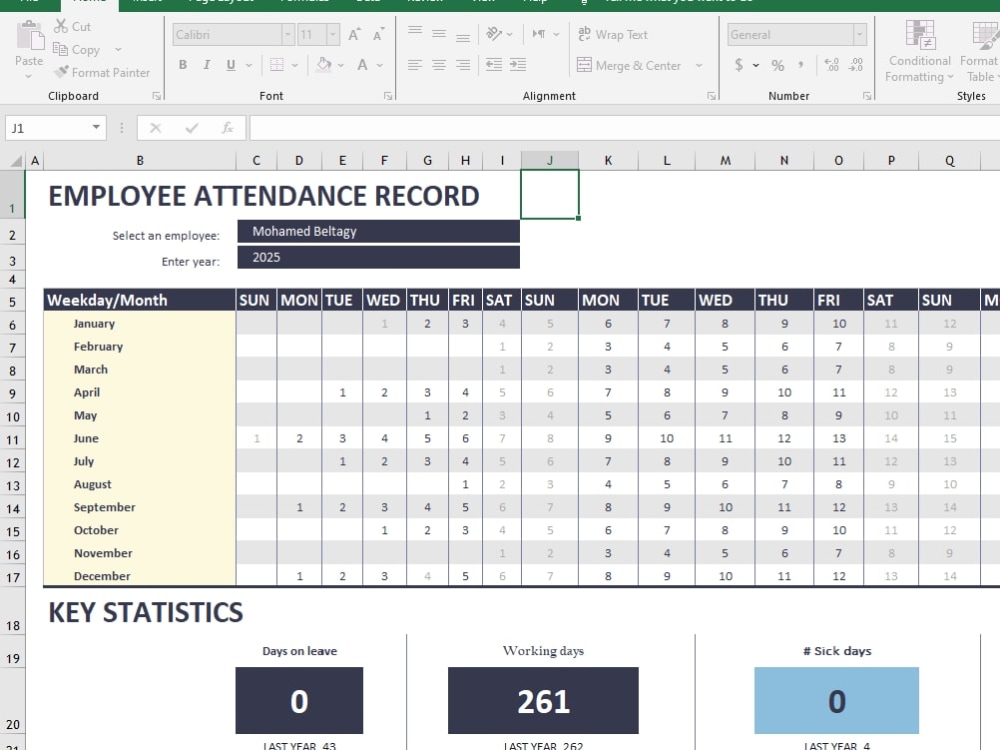The width and height of the screenshot is (1000, 750).
Task: Open Number format dialog launcher
Action: (867, 96)
